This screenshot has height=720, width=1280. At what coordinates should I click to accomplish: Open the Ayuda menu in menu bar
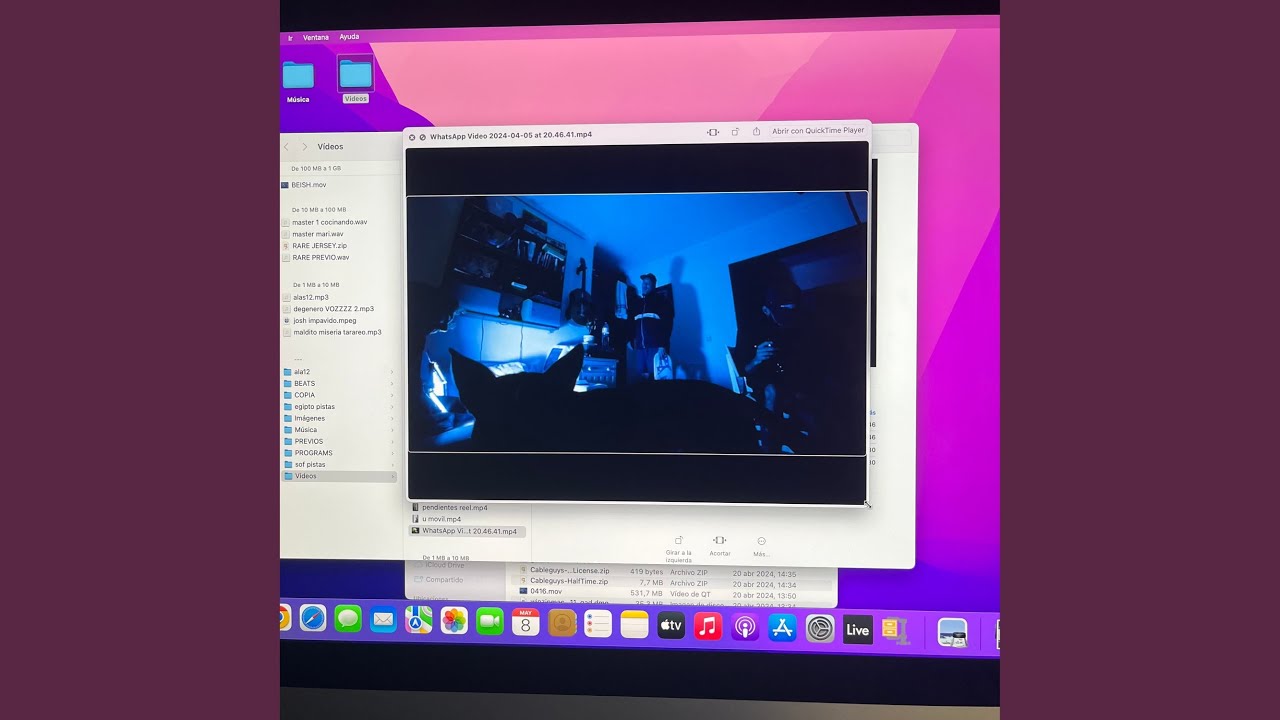[349, 37]
